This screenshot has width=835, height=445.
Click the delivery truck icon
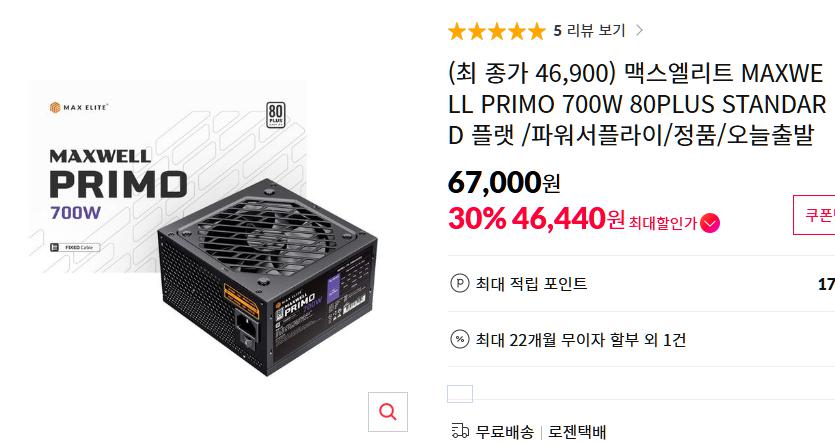pyautogui.click(x=460, y=431)
